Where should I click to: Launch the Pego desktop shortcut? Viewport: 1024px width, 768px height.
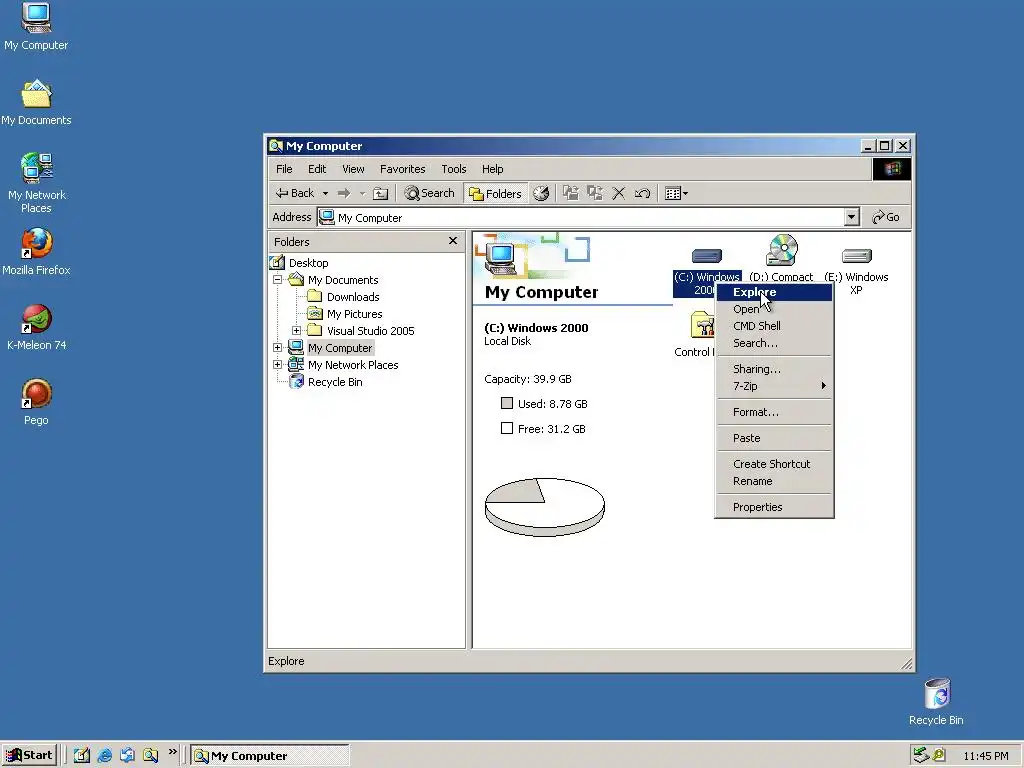[x=36, y=402]
